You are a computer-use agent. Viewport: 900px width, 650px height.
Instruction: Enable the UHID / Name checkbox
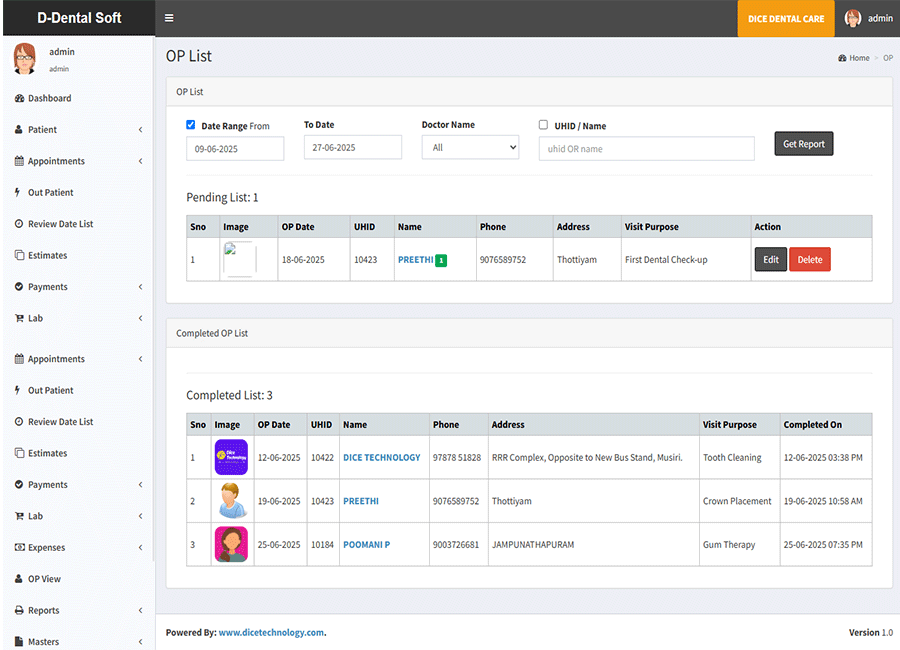pos(544,125)
